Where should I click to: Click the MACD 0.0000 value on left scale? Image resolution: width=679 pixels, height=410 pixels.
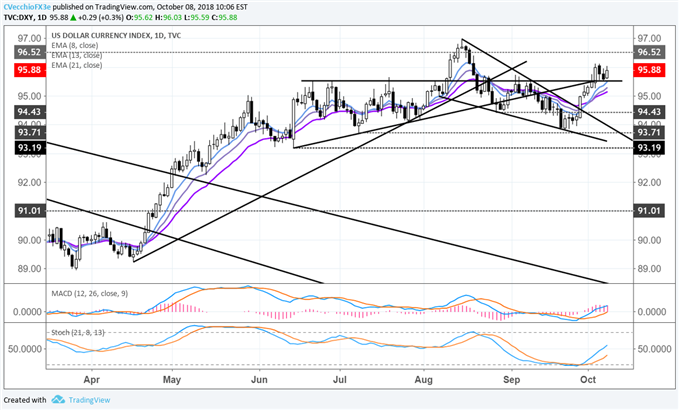click(x=27, y=312)
